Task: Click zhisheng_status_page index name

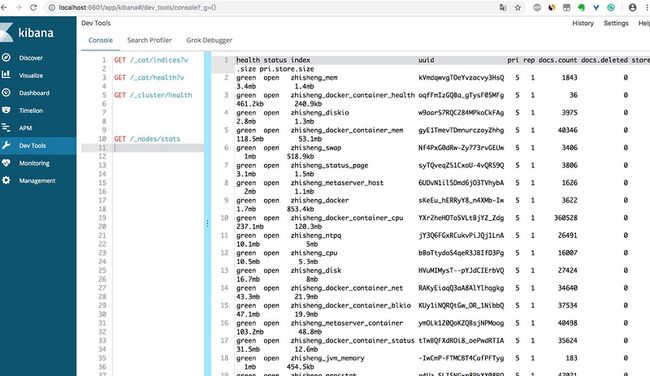Action: (329, 165)
